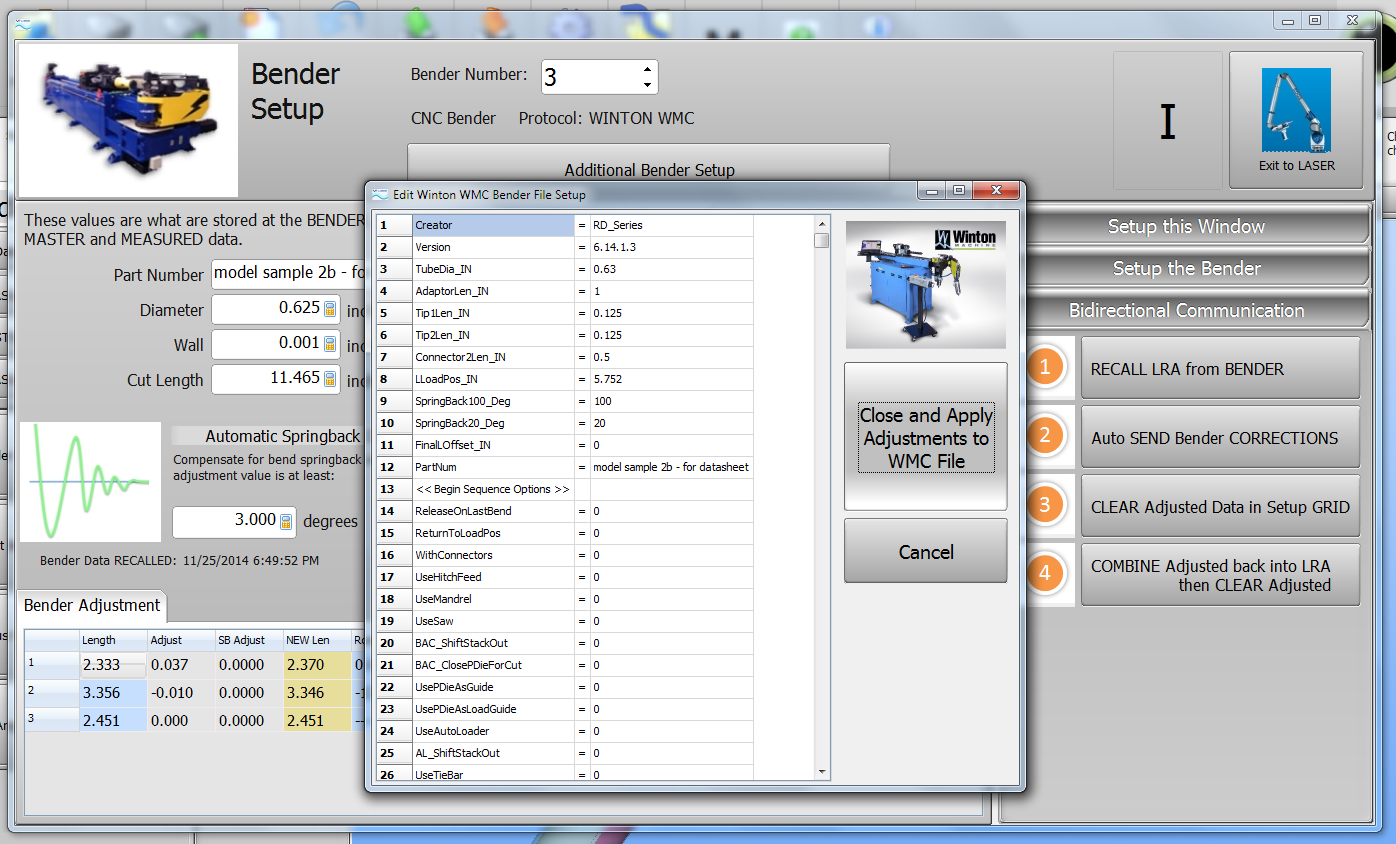Click the Exit to LASER icon button
Viewport: 1396px width, 844px height.
[x=1295, y=120]
